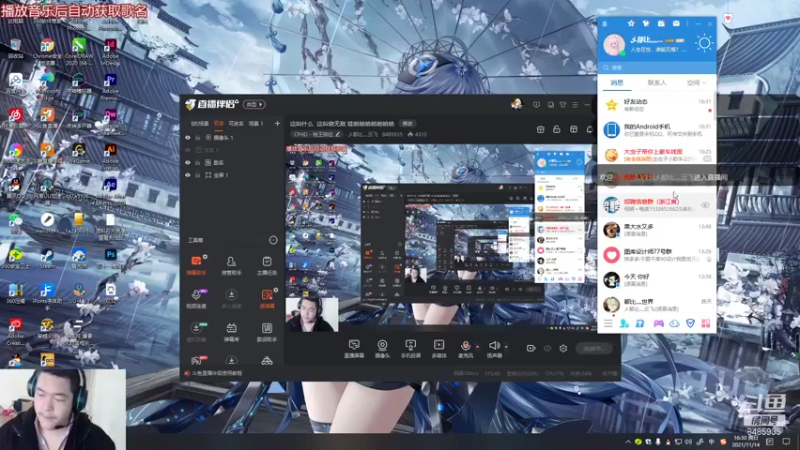This screenshot has height=450, width=800.
Task: Collapse the 工具箱 toolbox panel
Action: pos(273,240)
